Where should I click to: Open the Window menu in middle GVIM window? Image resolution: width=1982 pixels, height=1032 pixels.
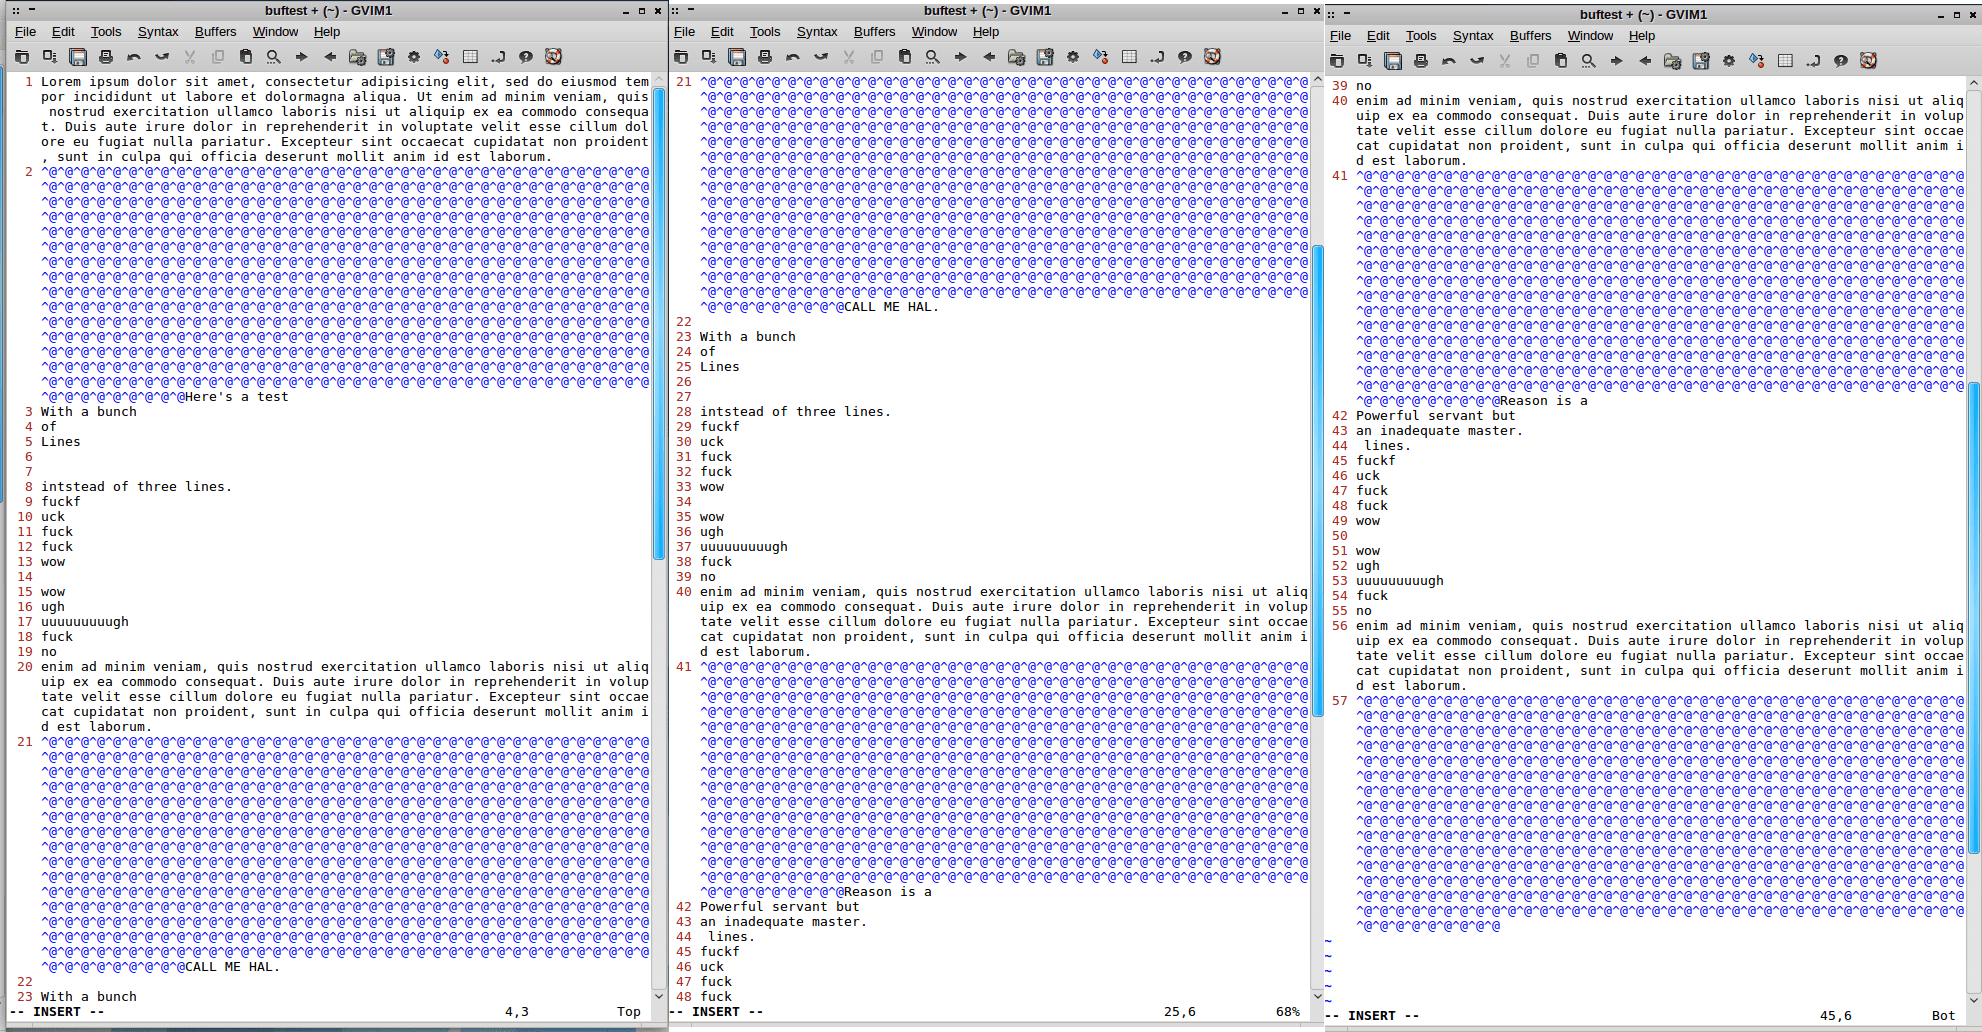(935, 32)
